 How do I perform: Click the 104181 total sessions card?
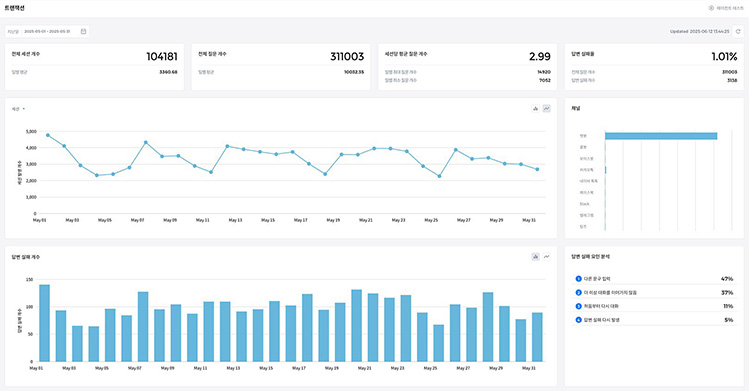click(x=95, y=67)
